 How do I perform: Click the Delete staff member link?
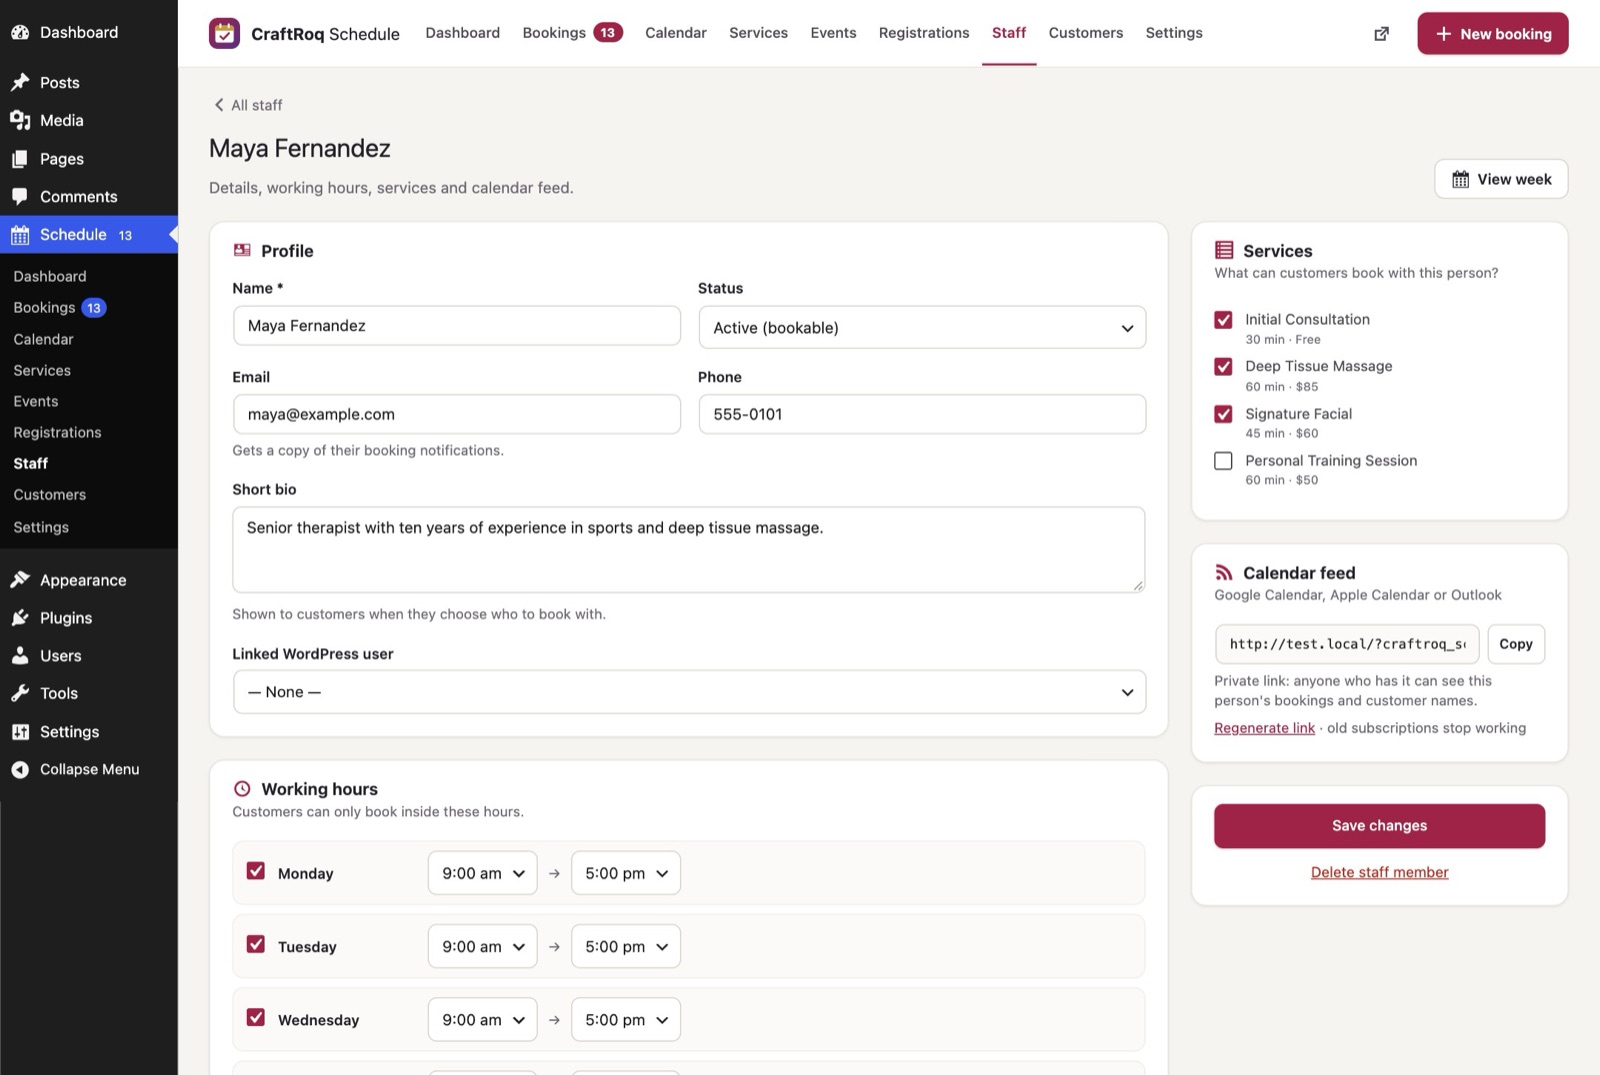(x=1379, y=872)
